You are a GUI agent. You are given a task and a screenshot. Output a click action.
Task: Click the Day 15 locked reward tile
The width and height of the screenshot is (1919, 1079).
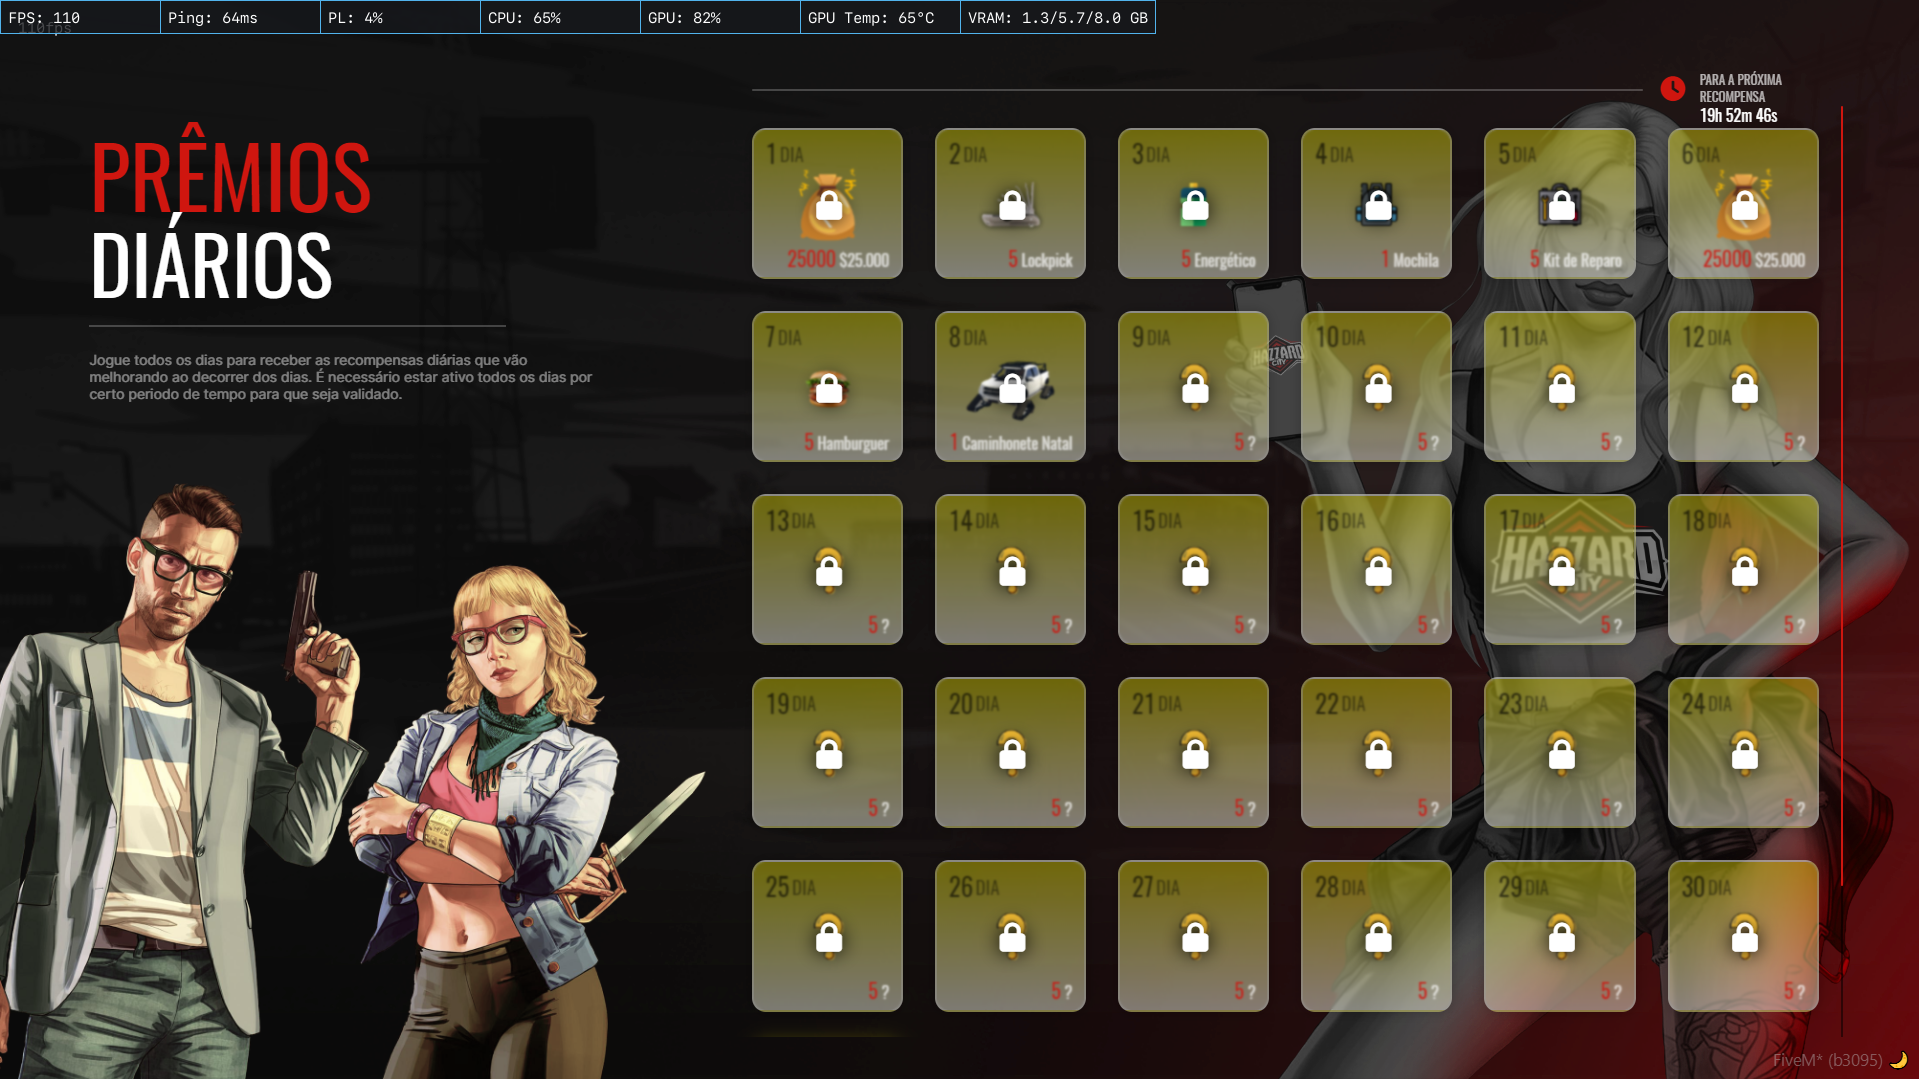click(1193, 570)
